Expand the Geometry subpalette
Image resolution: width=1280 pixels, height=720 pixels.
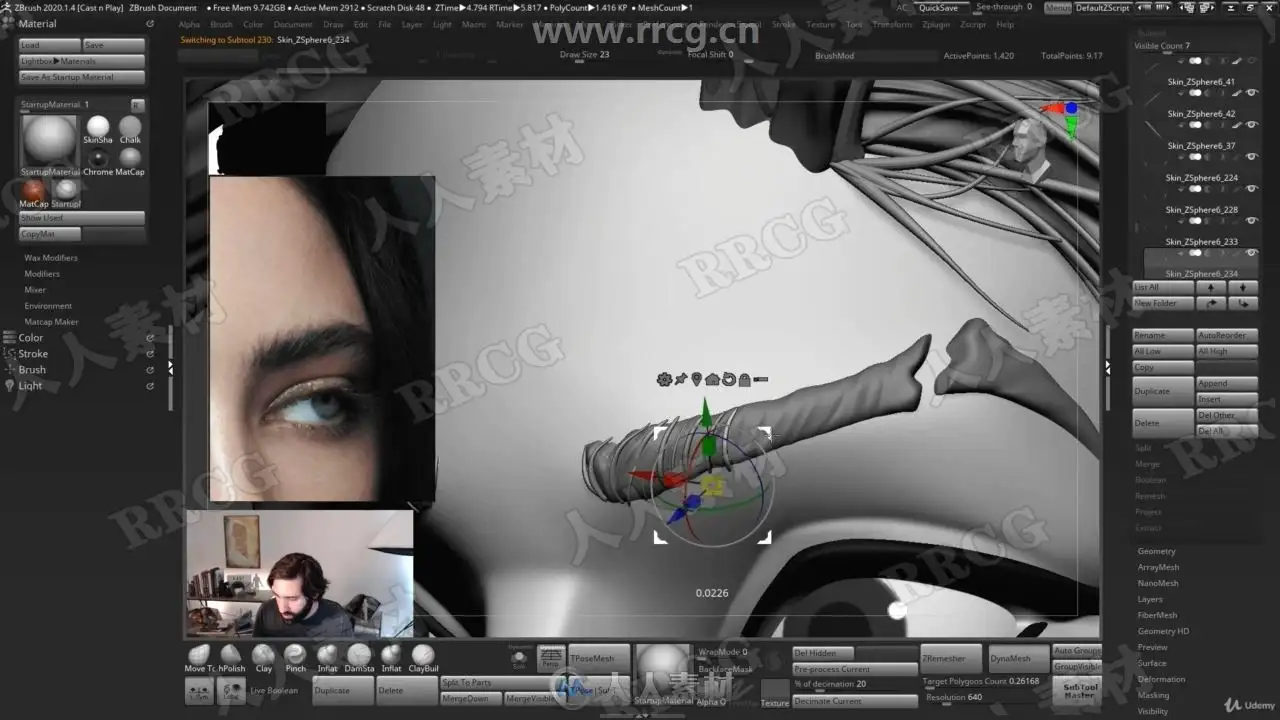1157,551
